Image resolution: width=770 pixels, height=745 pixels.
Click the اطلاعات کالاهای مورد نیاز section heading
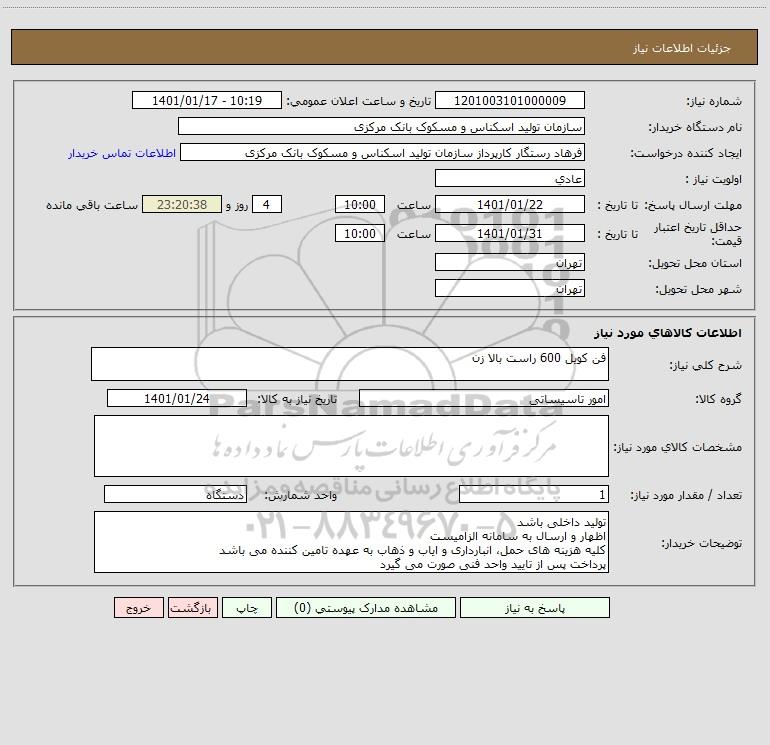668,333
